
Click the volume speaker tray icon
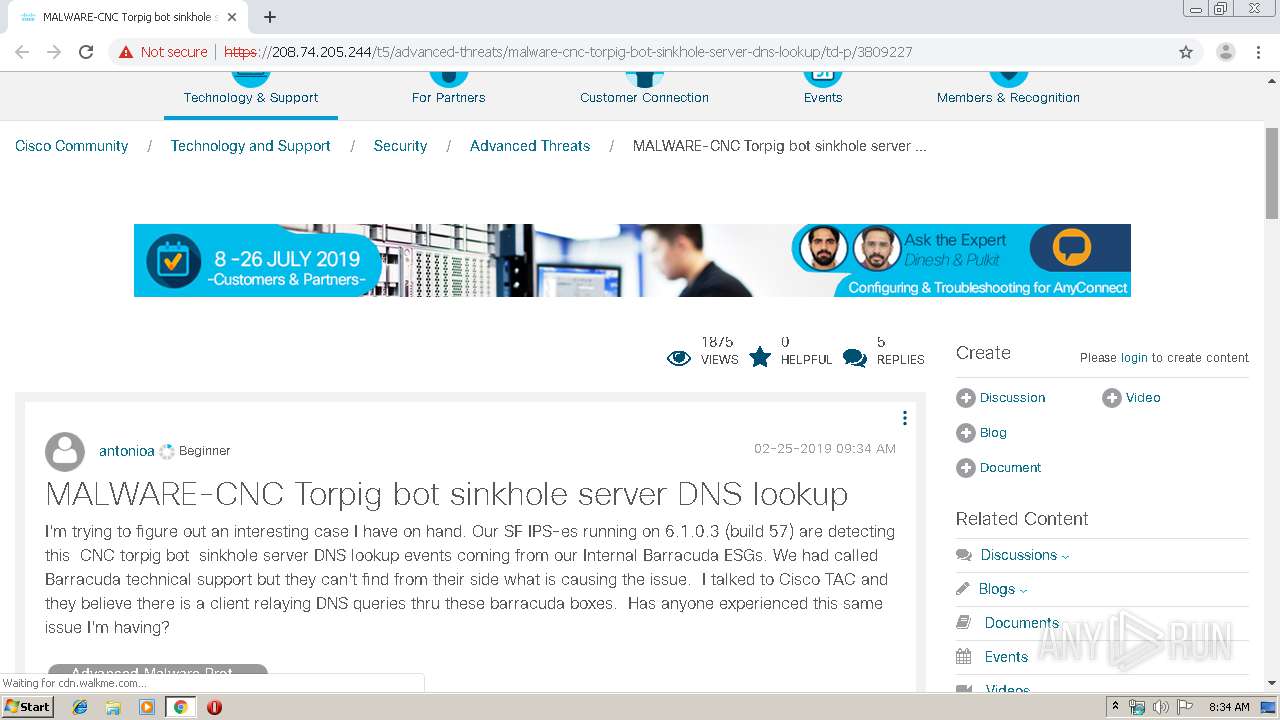1161,707
